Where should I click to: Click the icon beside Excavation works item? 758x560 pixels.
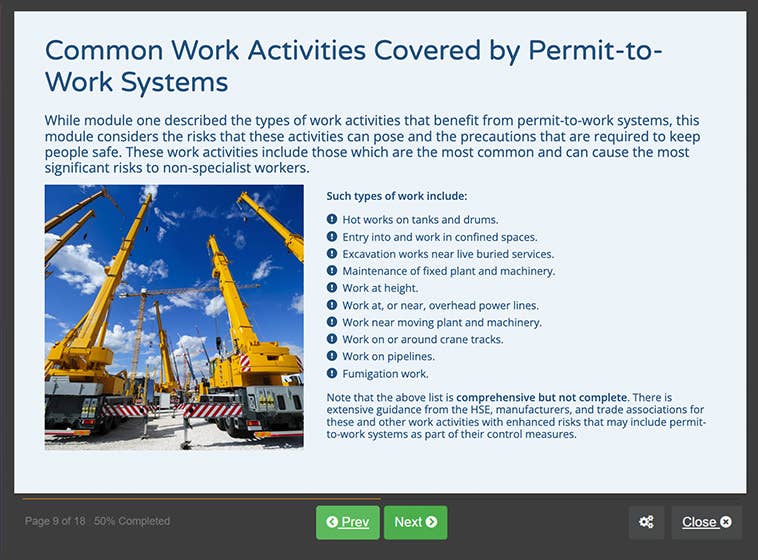tap(332, 254)
